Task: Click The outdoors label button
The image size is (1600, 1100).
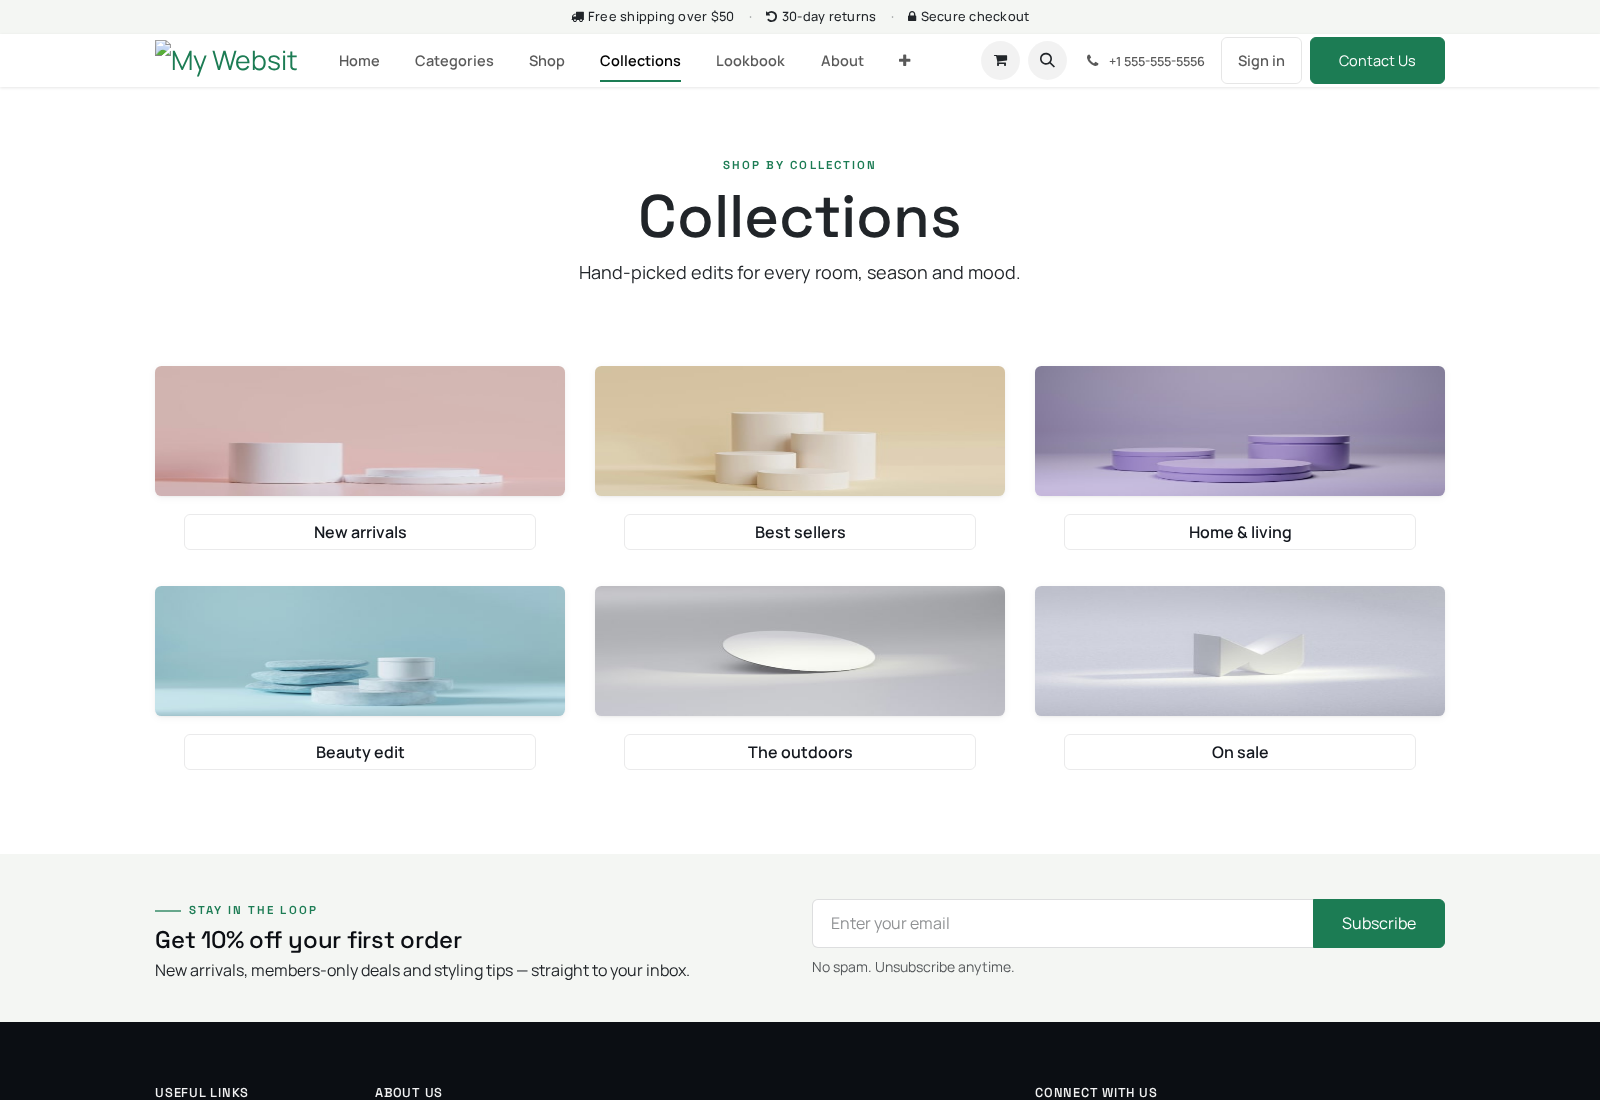Action: (x=800, y=752)
